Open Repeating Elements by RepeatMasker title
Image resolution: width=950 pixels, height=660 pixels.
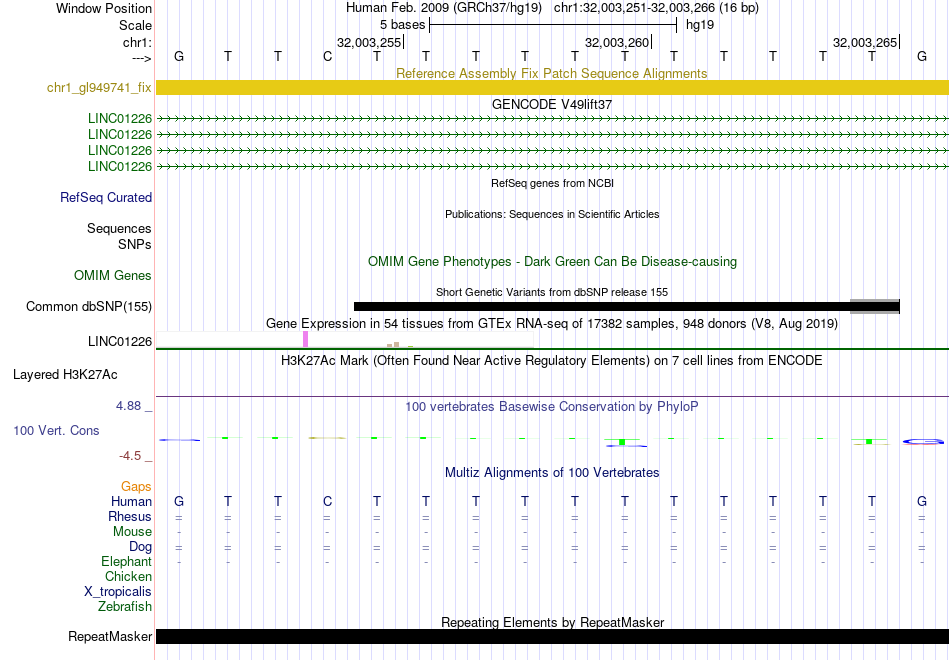[x=553, y=622]
